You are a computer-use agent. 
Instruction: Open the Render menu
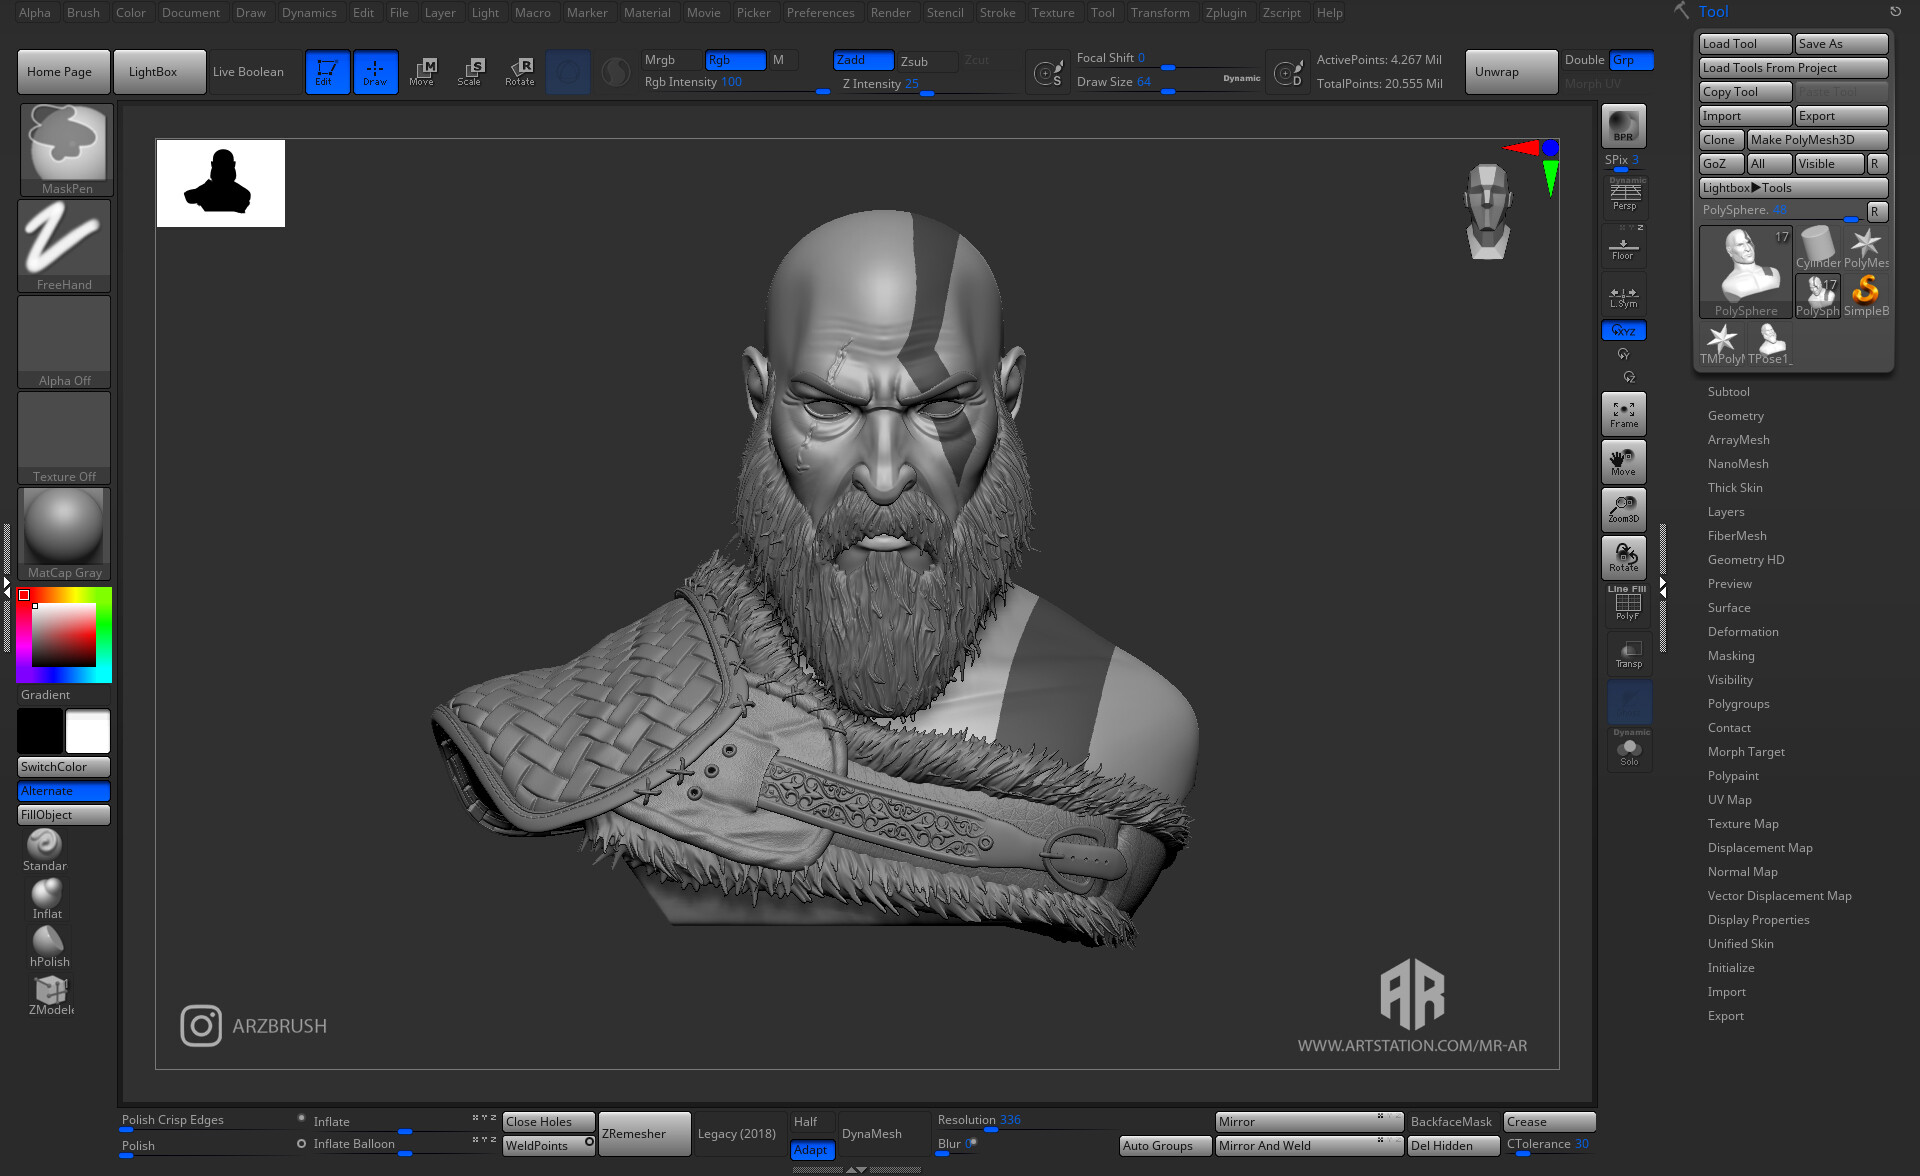[891, 12]
